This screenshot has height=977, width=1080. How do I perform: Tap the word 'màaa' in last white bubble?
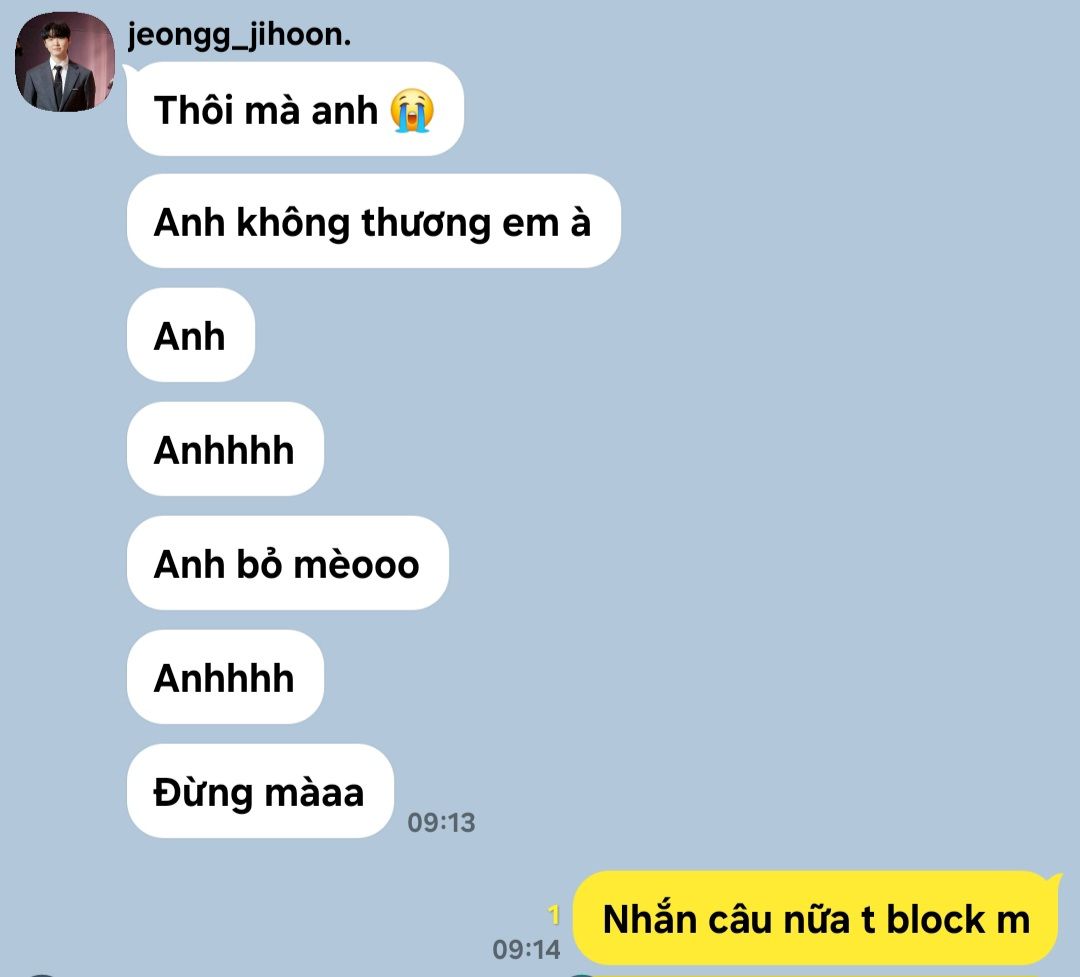[314, 793]
